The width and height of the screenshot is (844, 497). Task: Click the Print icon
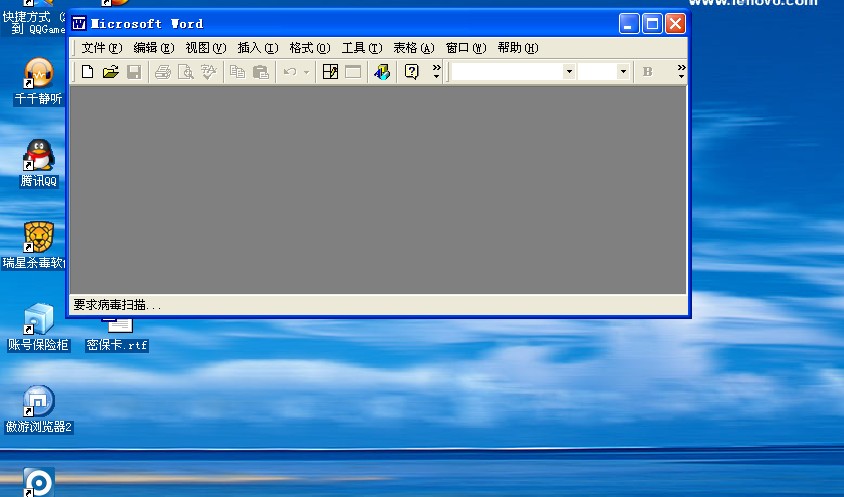[x=163, y=72]
